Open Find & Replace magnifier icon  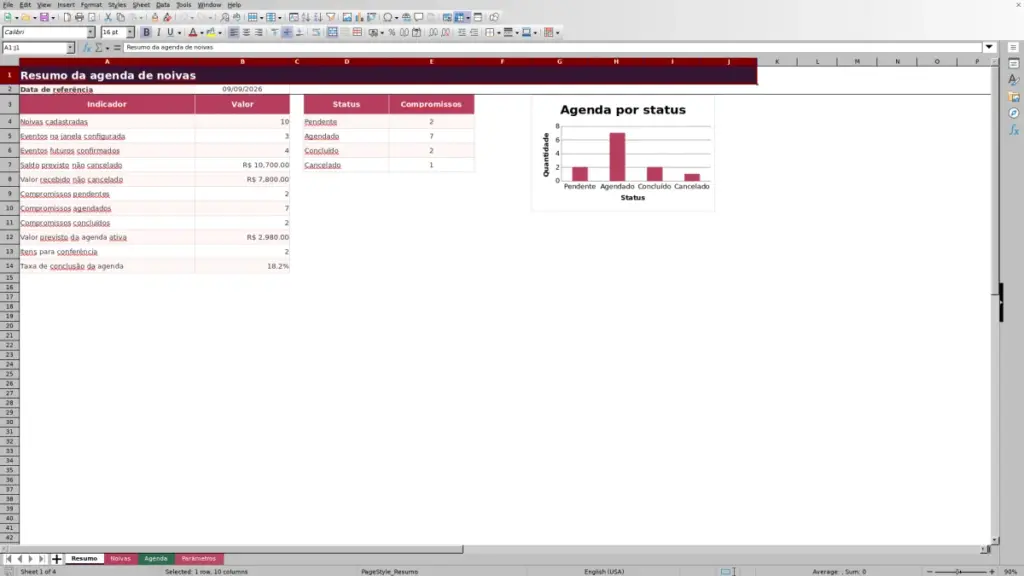(x=225, y=18)
